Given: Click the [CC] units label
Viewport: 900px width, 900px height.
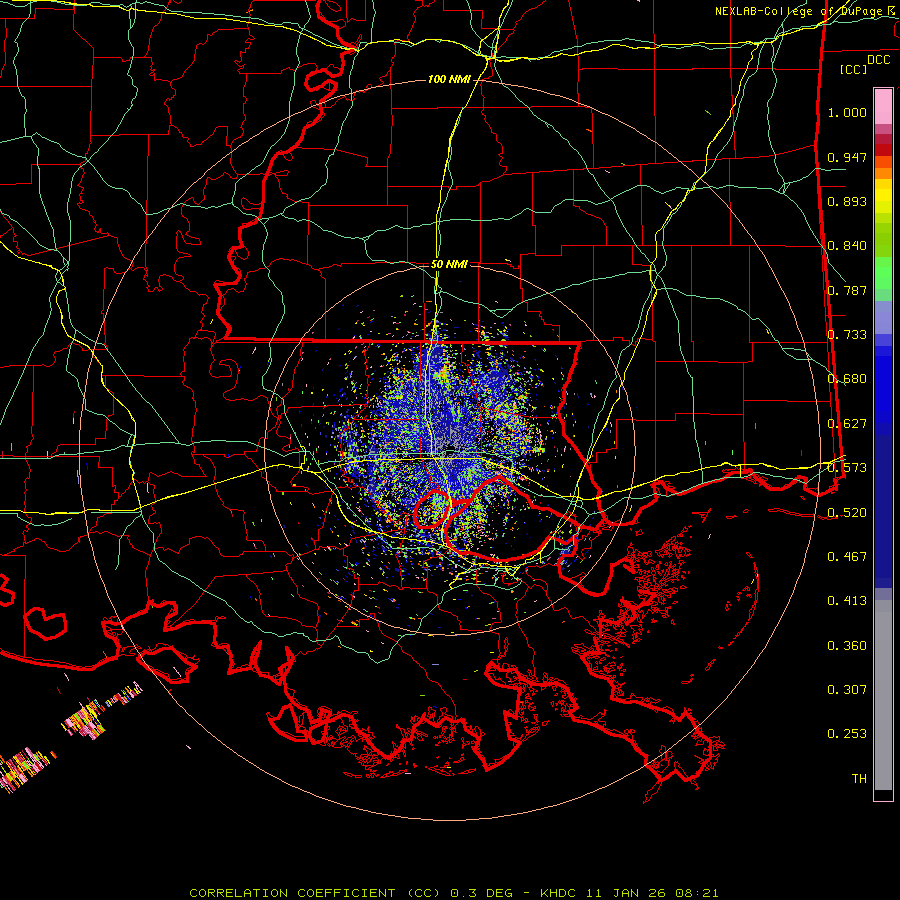Looking at the screenshot, I should 854,69.
